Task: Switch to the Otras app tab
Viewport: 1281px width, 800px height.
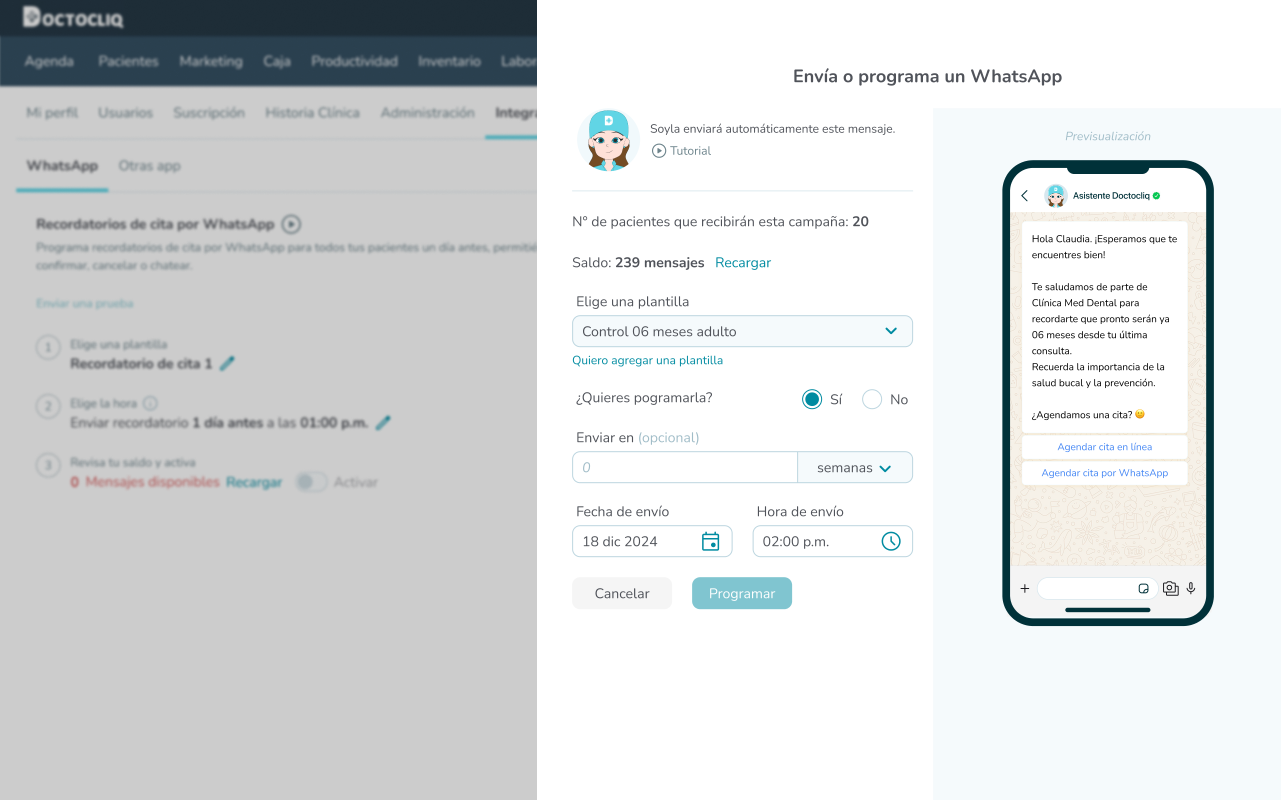Action: pyautogui.click(x=149, y=165)
